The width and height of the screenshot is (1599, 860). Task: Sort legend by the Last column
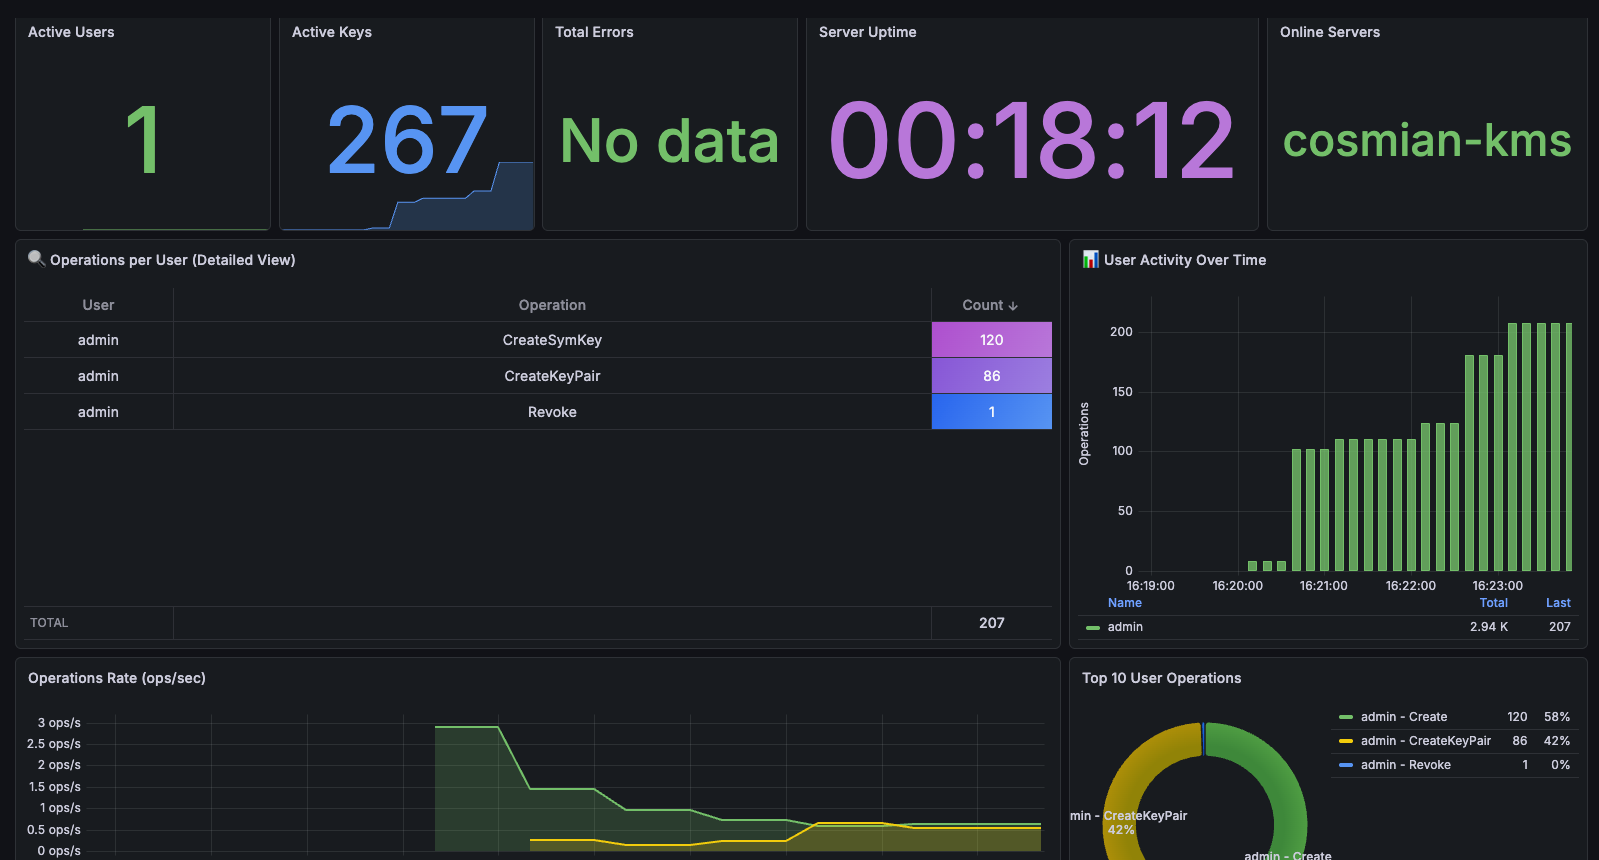1557,603
